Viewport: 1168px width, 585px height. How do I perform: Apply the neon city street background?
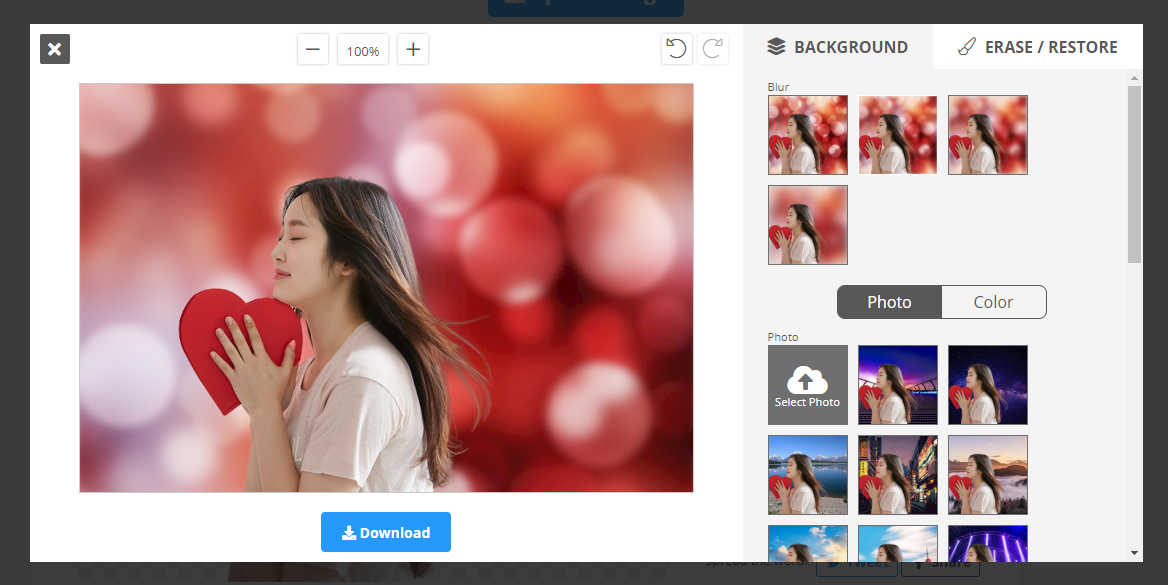click(898, 475)
